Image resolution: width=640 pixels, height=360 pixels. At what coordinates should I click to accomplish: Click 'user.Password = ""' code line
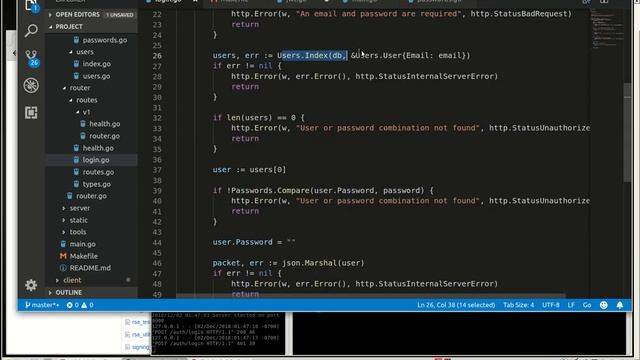(x=254, y=242)
